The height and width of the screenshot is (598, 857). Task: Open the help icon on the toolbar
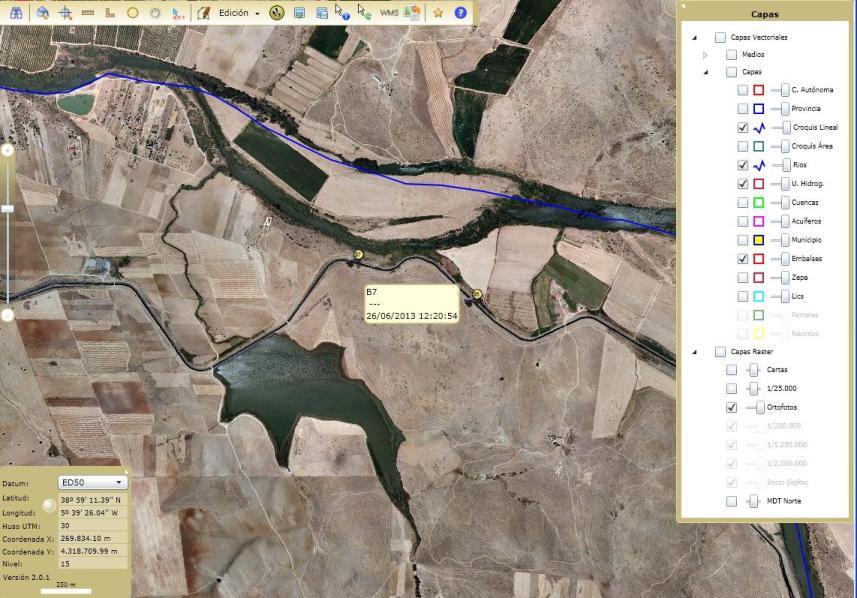460,13
